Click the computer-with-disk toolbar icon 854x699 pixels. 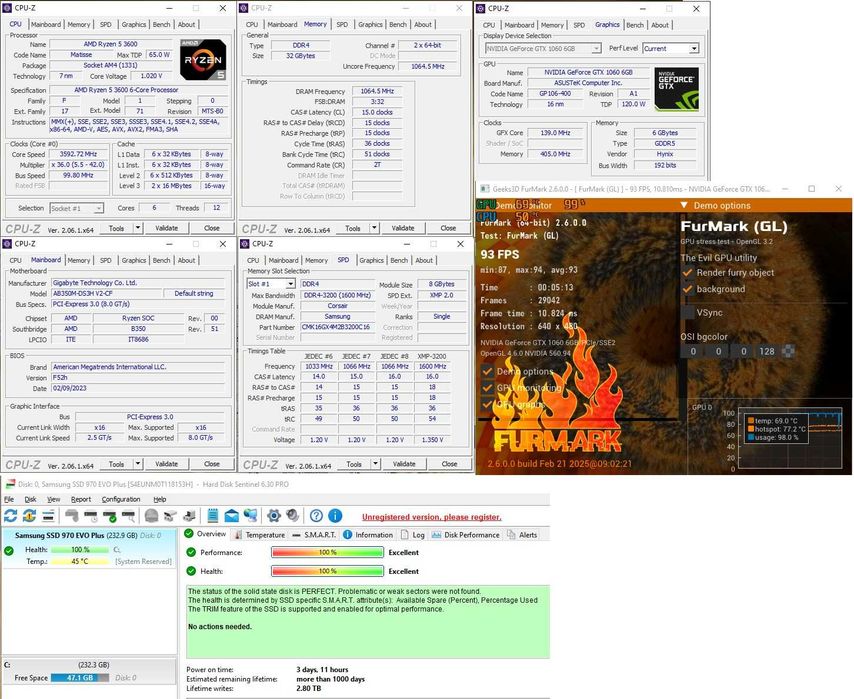click(189, 515)
